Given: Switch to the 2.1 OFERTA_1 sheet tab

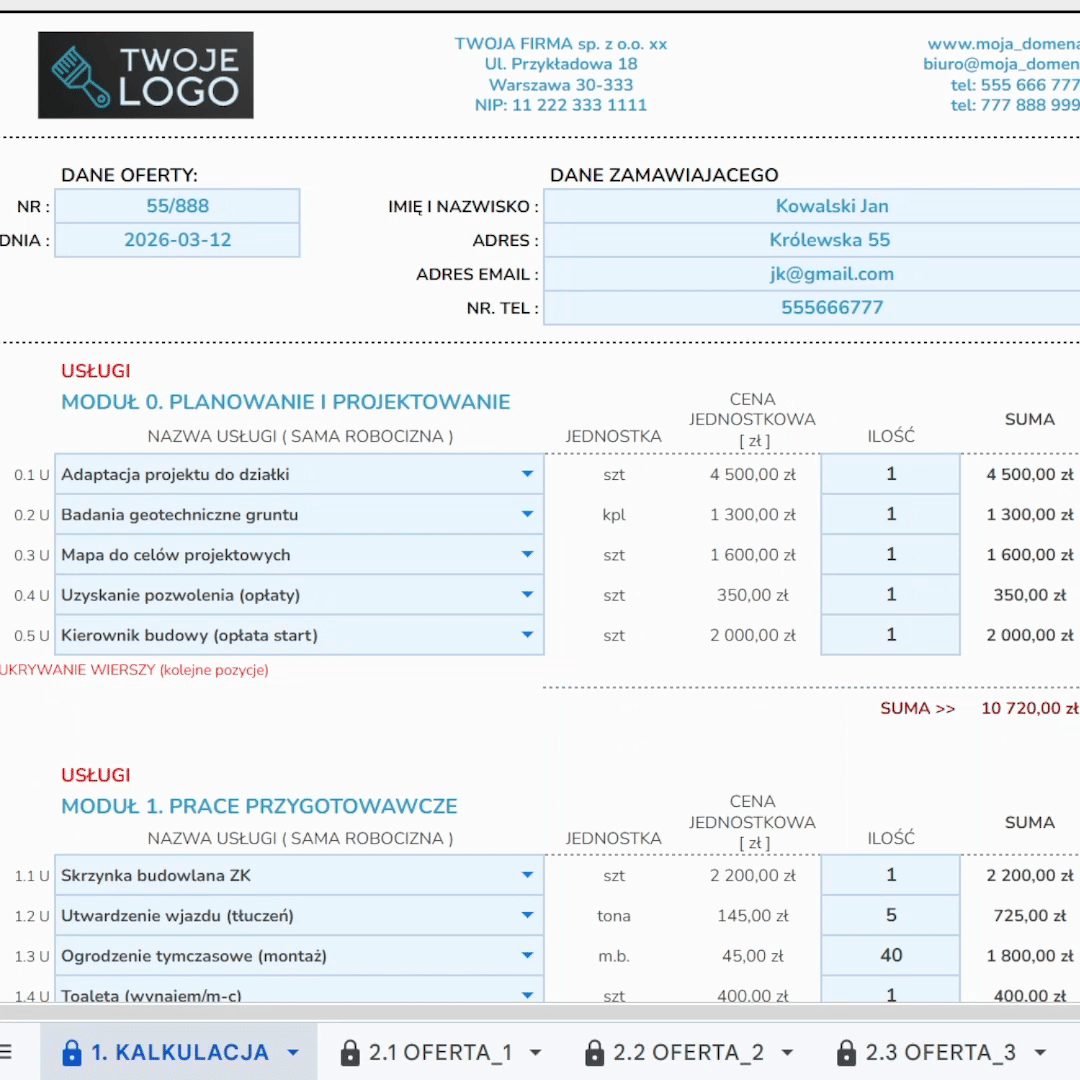Looking at the screenshot, I should (x=440, y=1052).
